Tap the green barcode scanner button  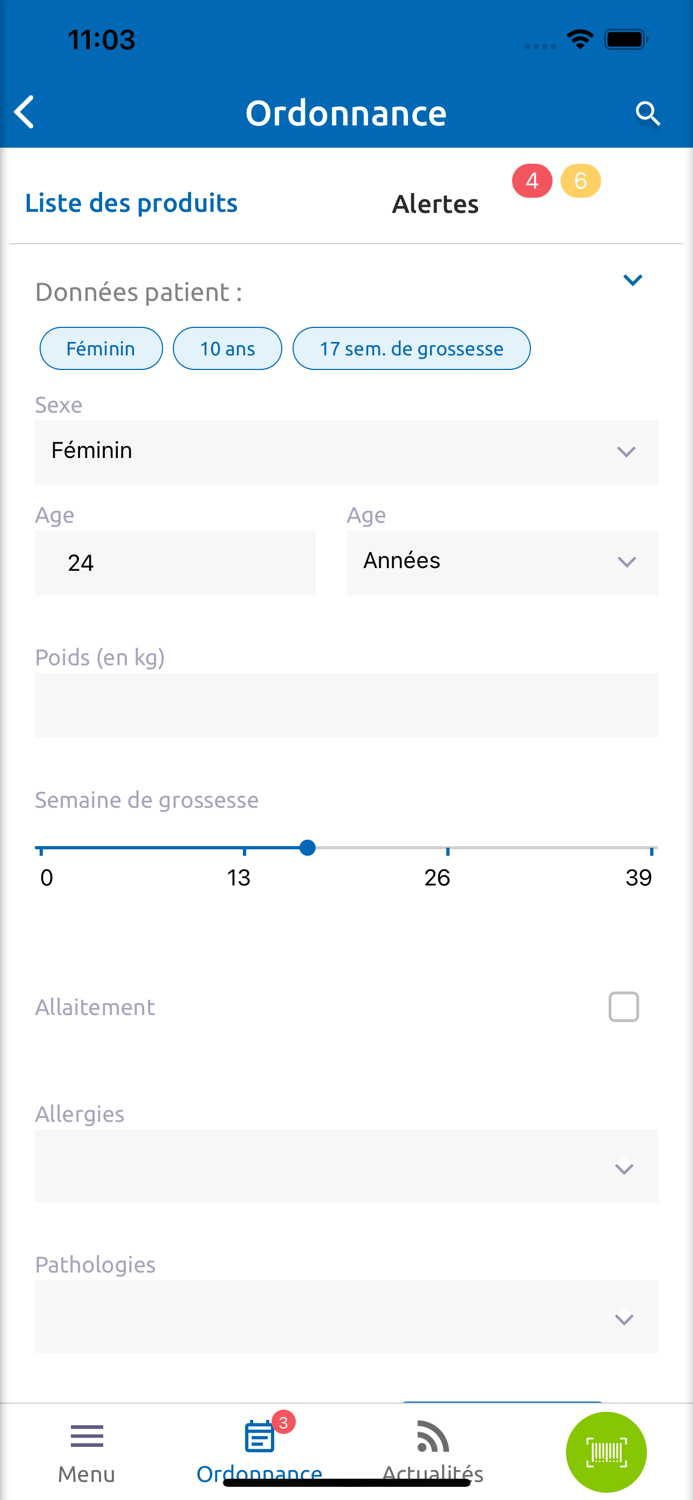click(606, 1452)
